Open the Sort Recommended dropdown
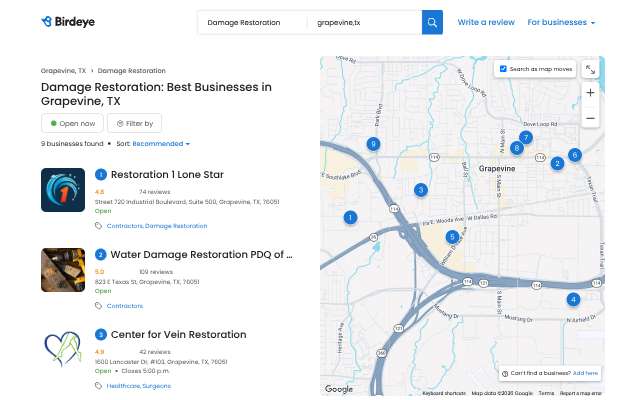 tap(161, 144)
